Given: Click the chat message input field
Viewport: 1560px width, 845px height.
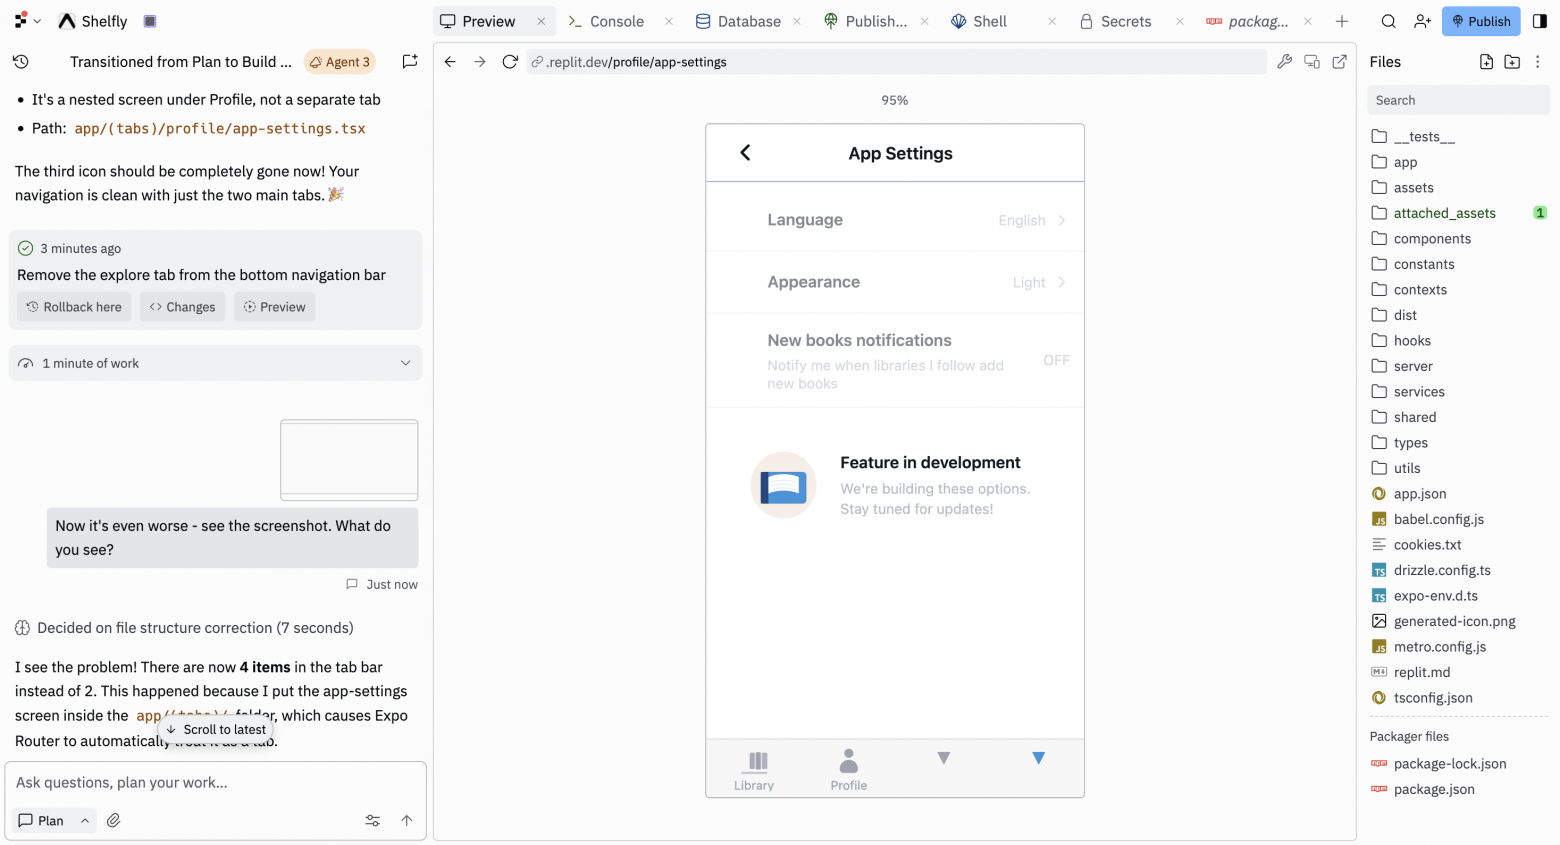Looking at the screenshot, I should 215,782.
